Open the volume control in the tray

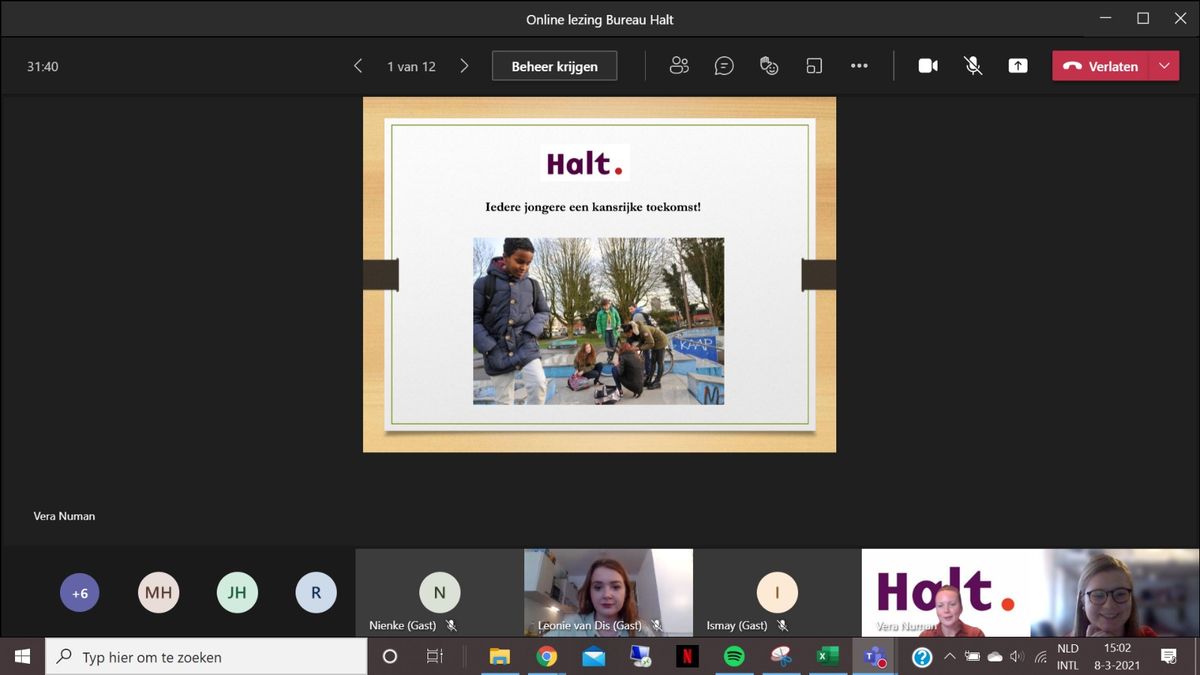pos(1017,656)
